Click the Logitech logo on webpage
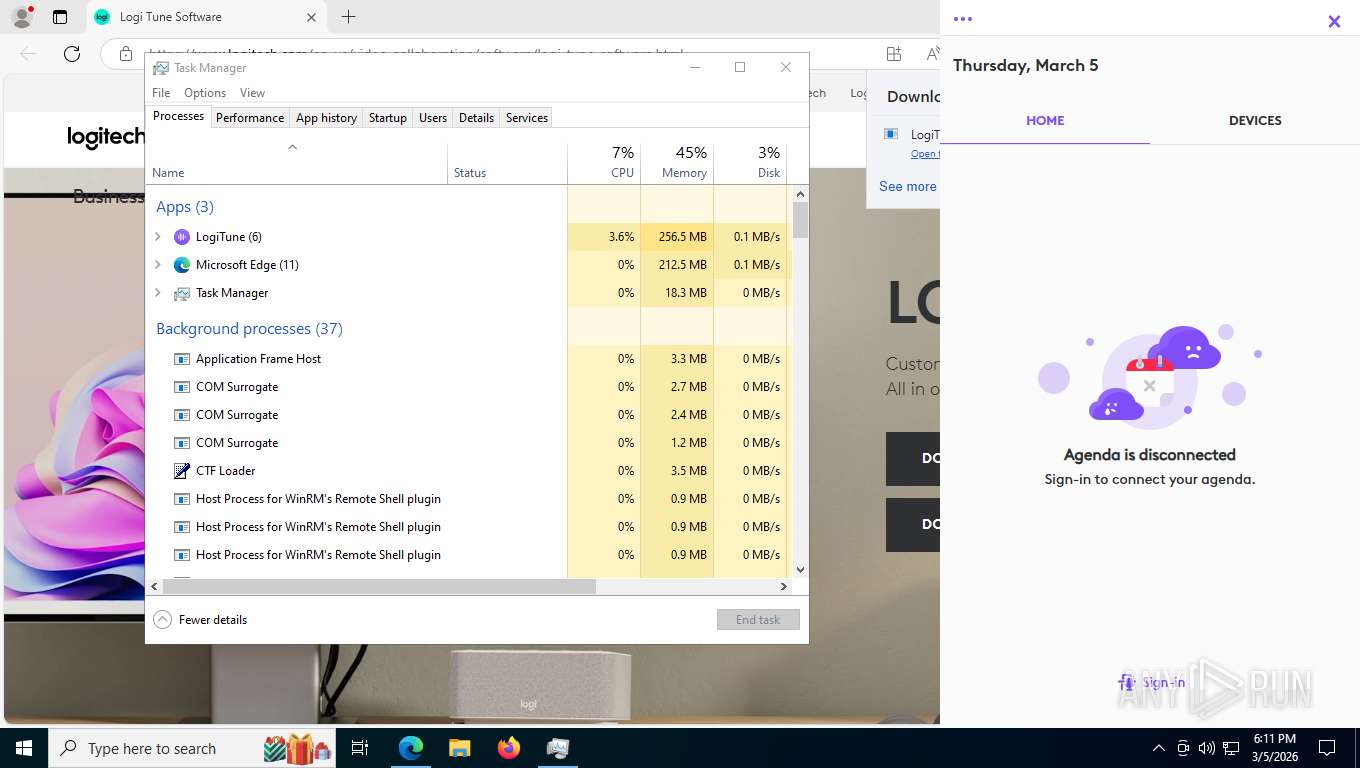This screenshot has height=768, width=1360. (106, 137)
